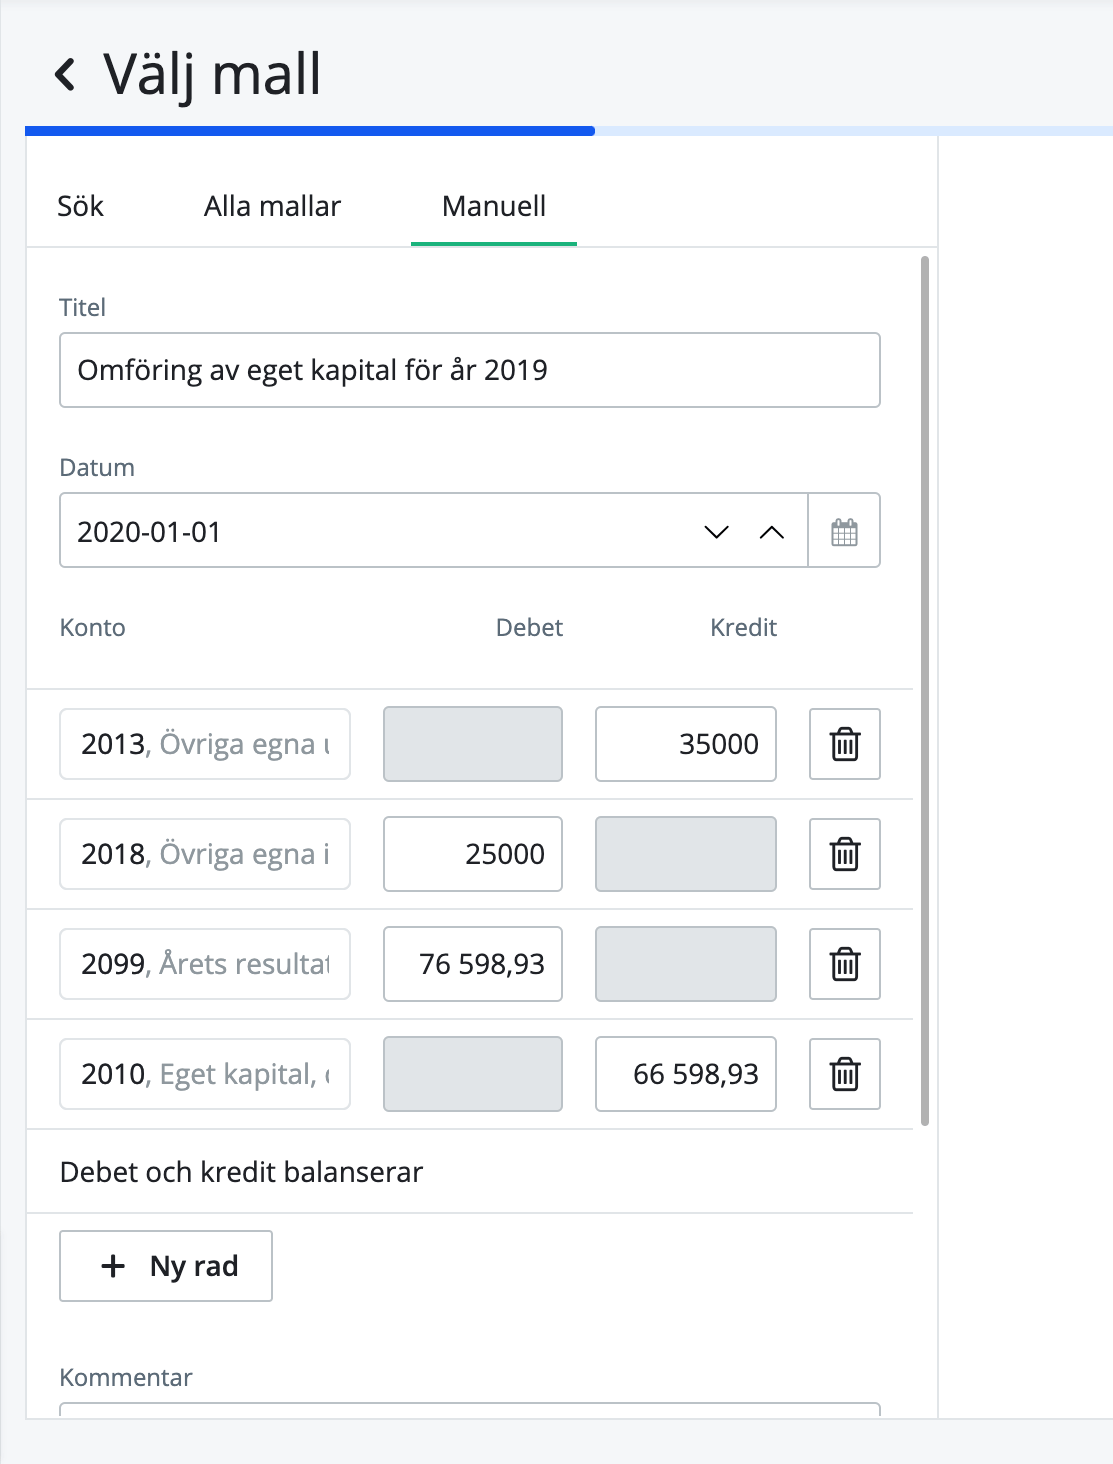This screenshot has width=1113, height=1464.
Task: Open the calendar picker for Datum
Action: click(x=844, y=530)
